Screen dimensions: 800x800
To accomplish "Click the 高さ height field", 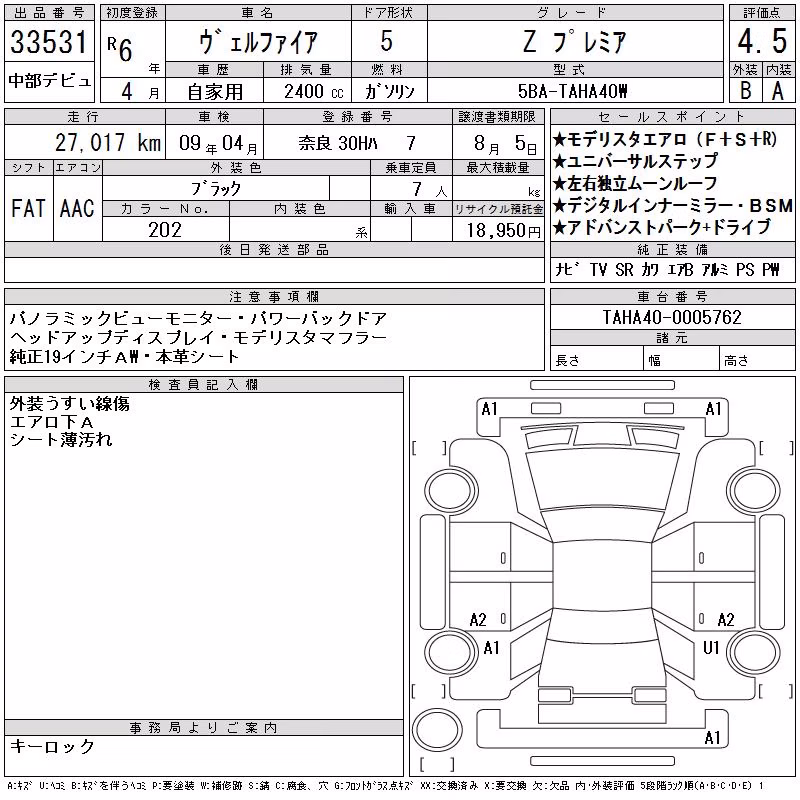I will [757, 359].
